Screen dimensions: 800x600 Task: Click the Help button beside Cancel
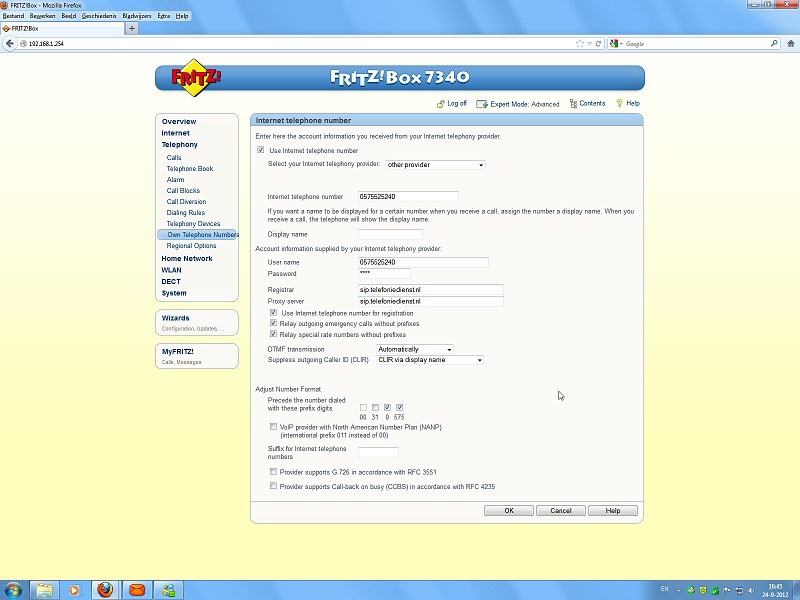613,511
